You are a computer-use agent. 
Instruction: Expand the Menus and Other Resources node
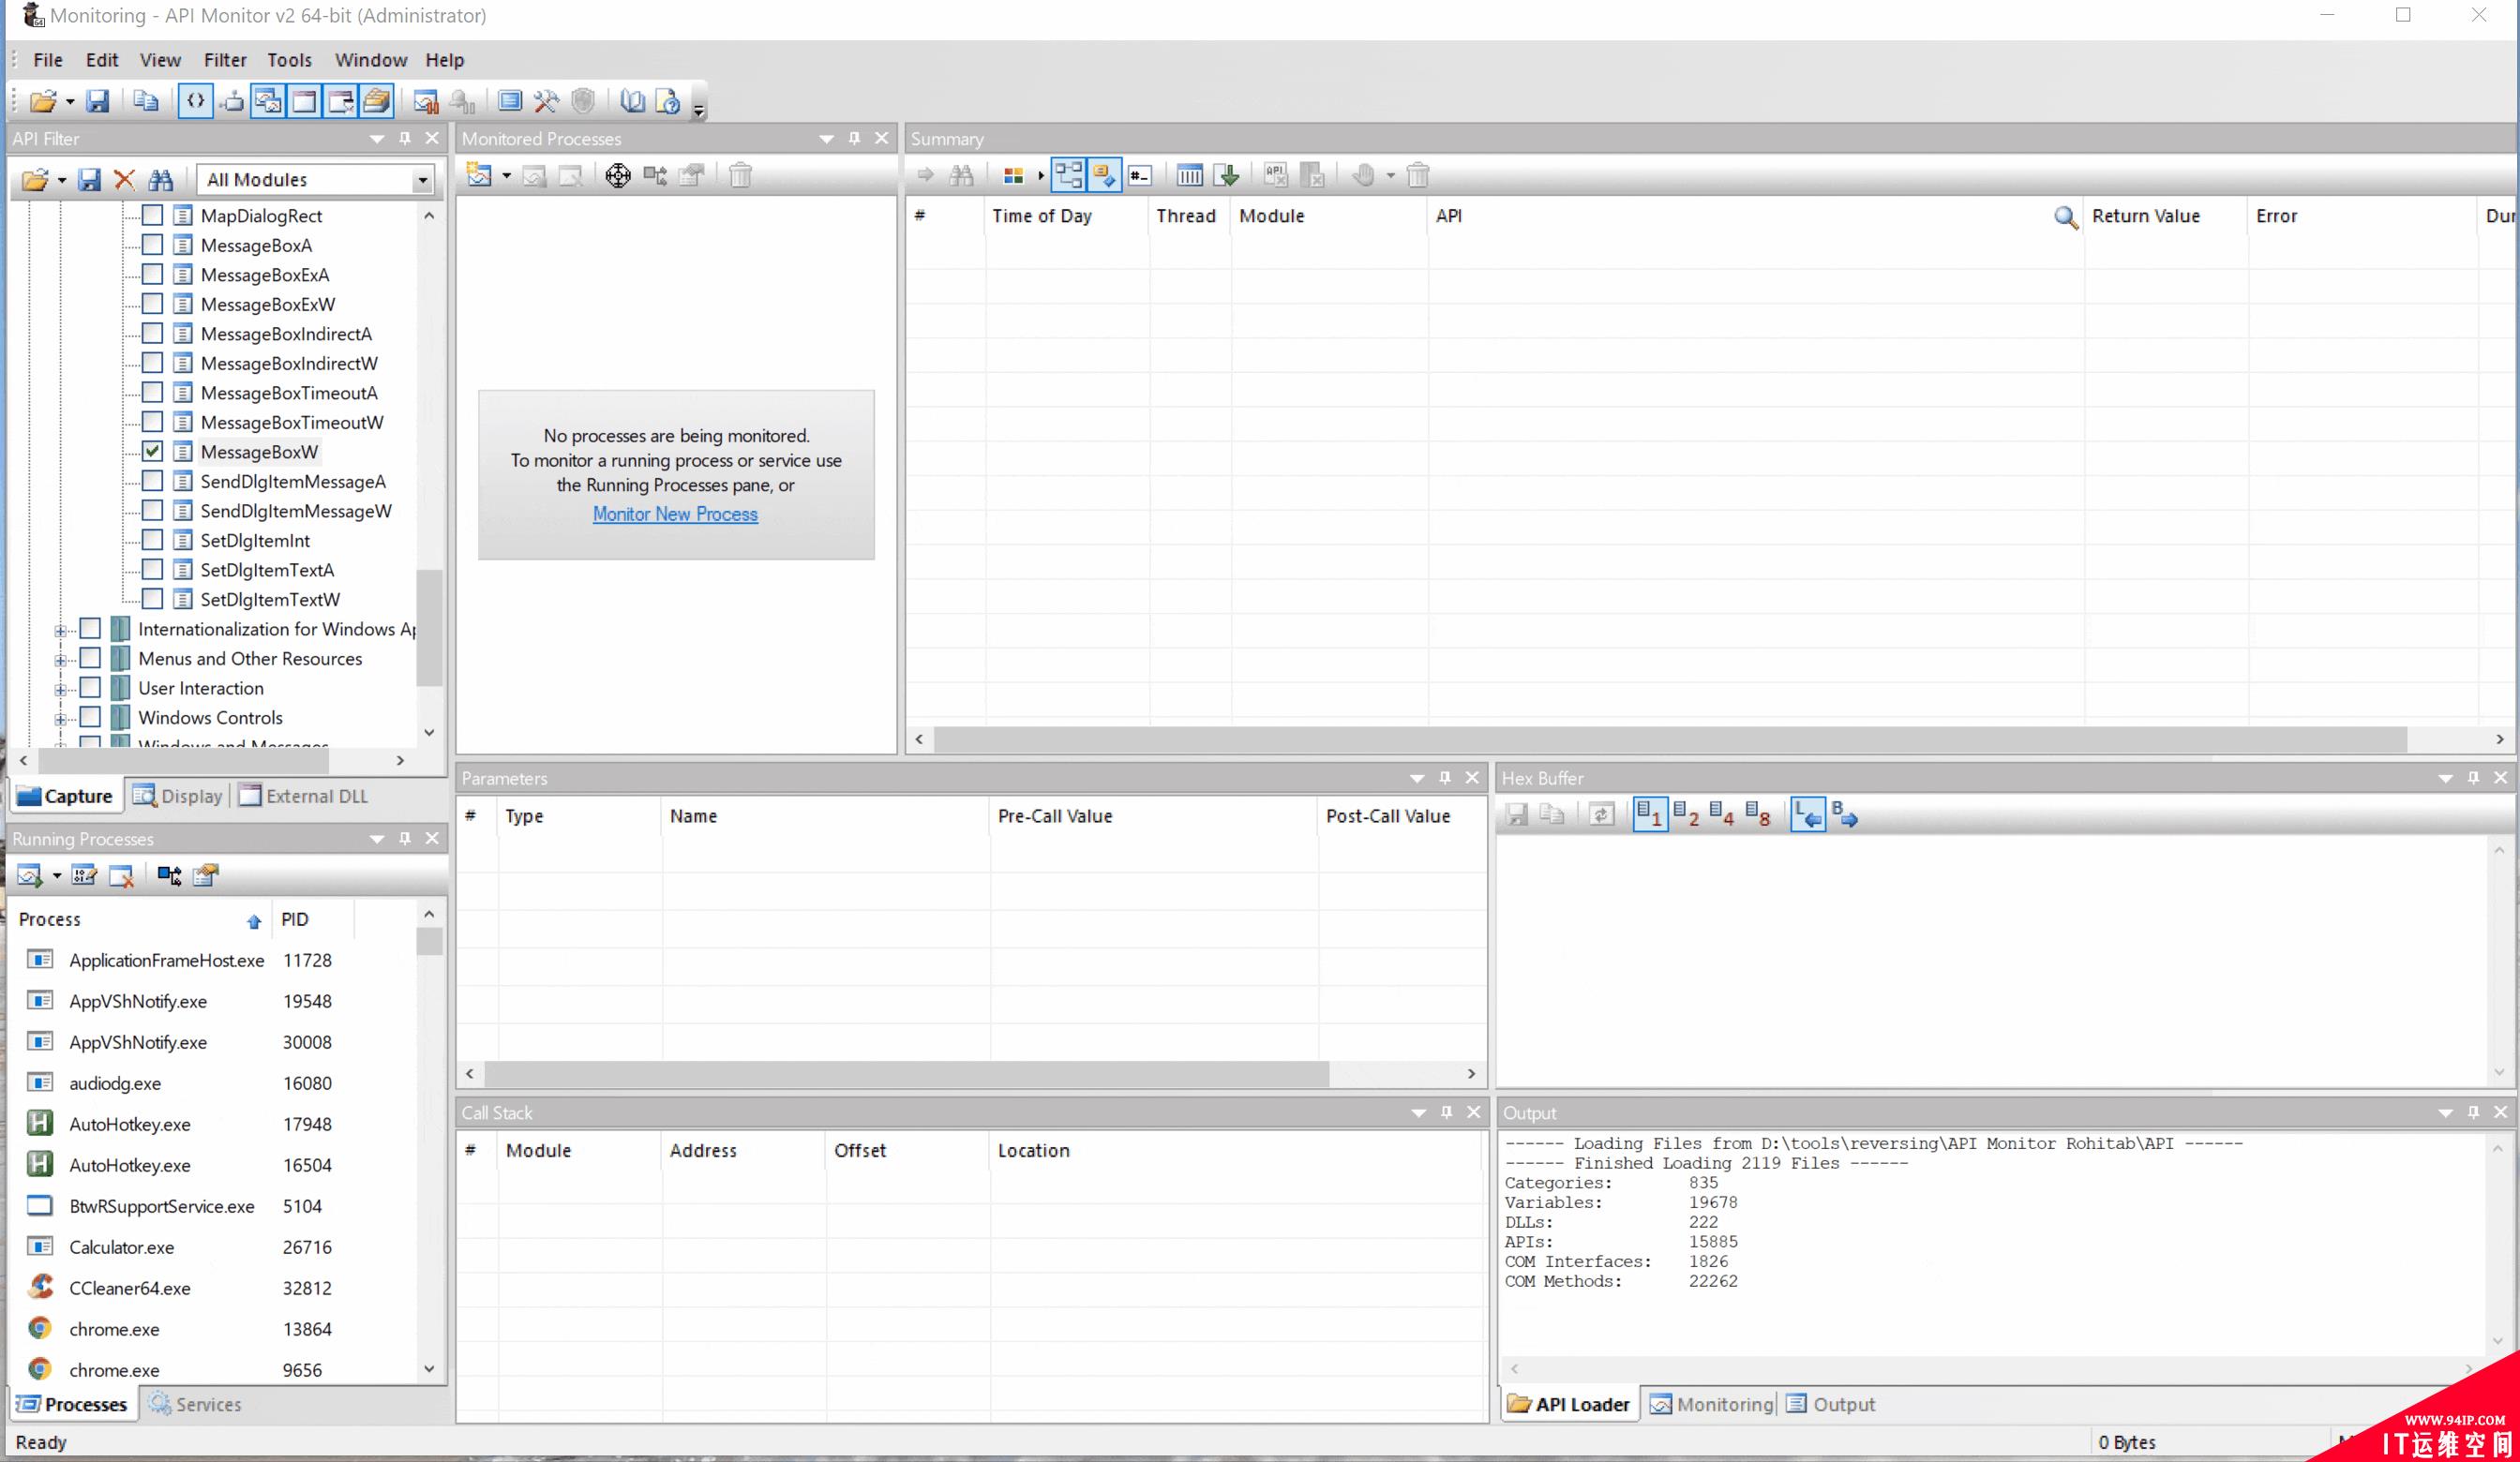point(60,660)
